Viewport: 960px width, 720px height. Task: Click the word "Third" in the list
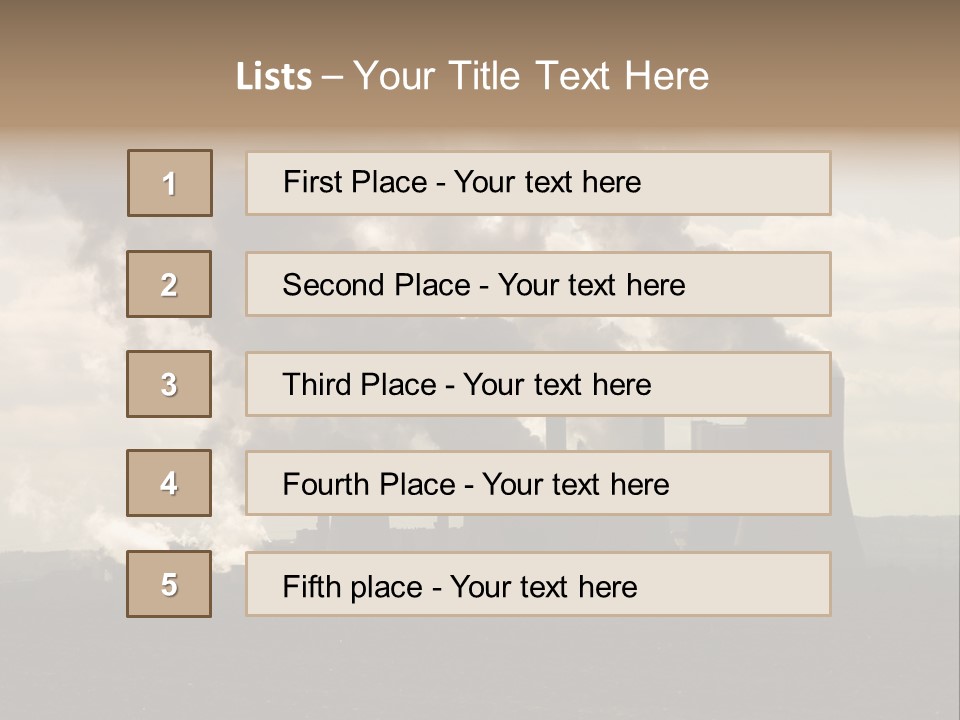[318, 385]
